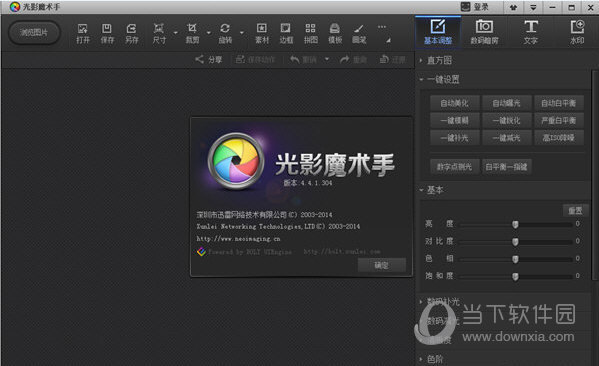Click the 旋转 (Rotate) tool icon

225,33
